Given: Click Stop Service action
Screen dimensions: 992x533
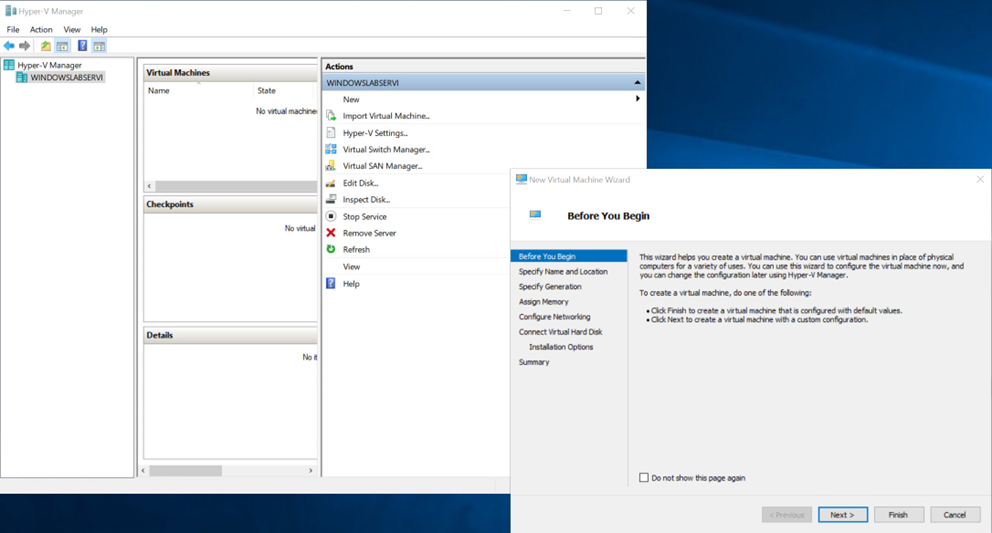Looking at the screenshot, I should (364, 216).
